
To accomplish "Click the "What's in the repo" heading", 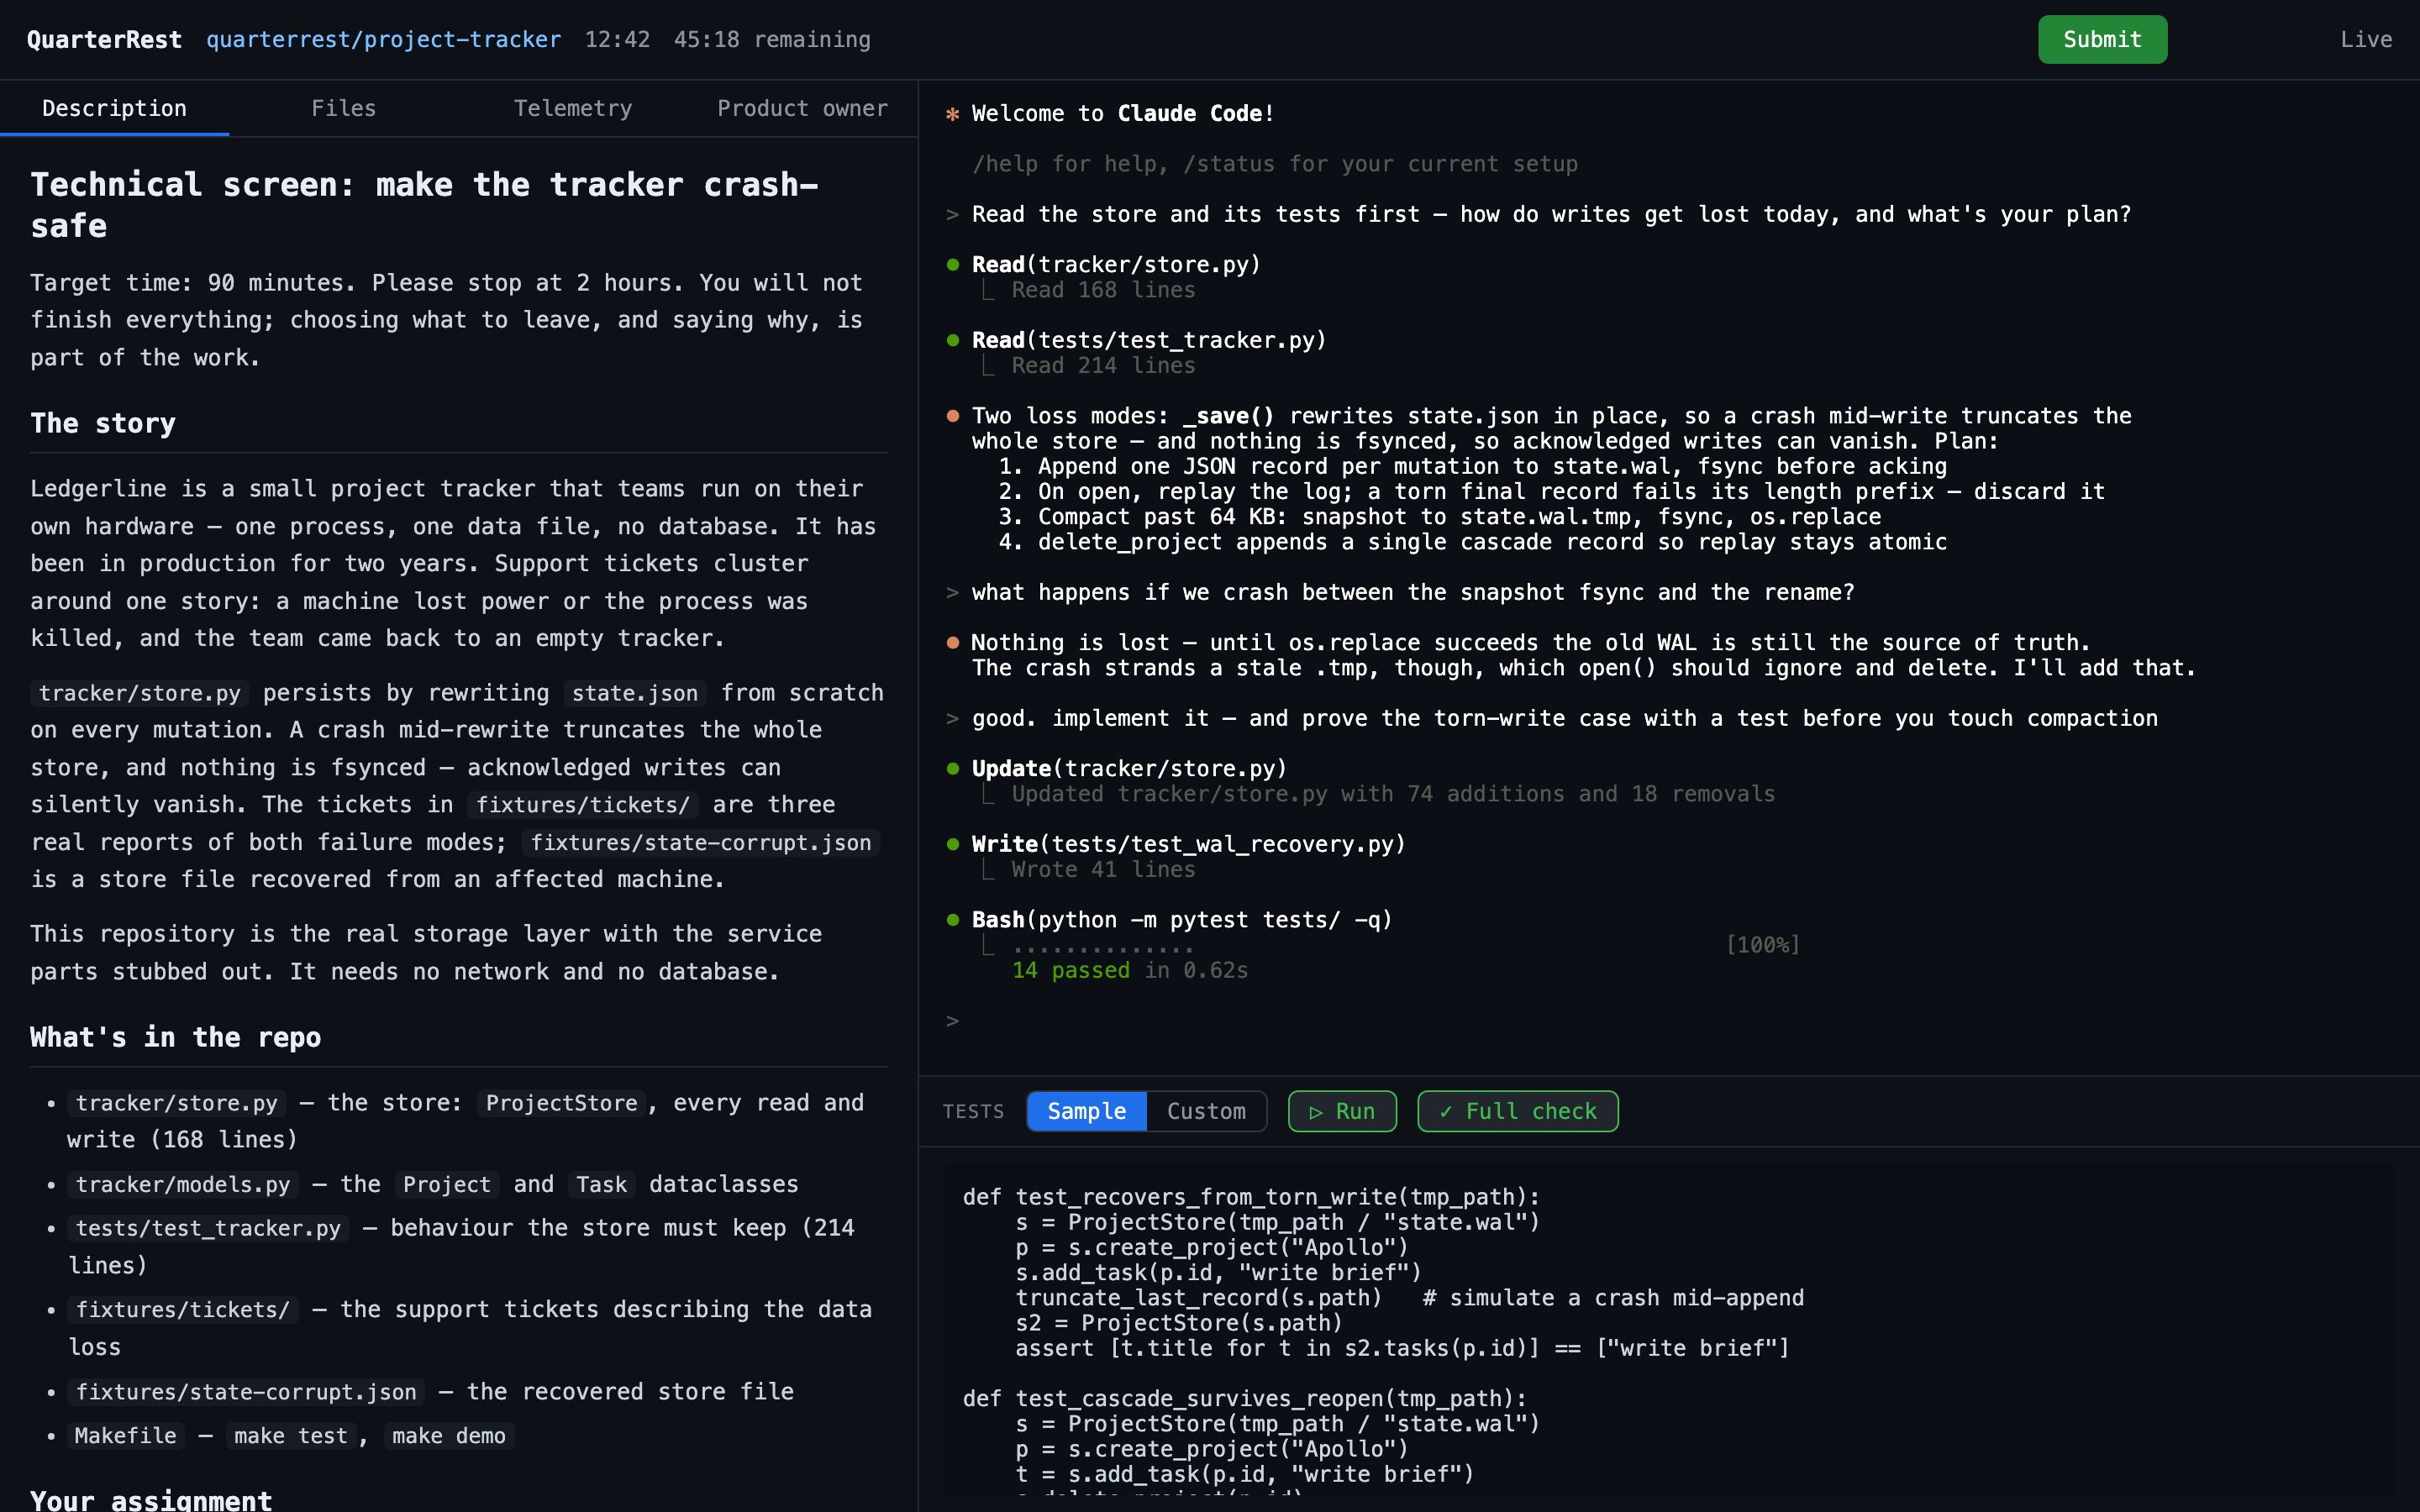I will (175, 1038).
